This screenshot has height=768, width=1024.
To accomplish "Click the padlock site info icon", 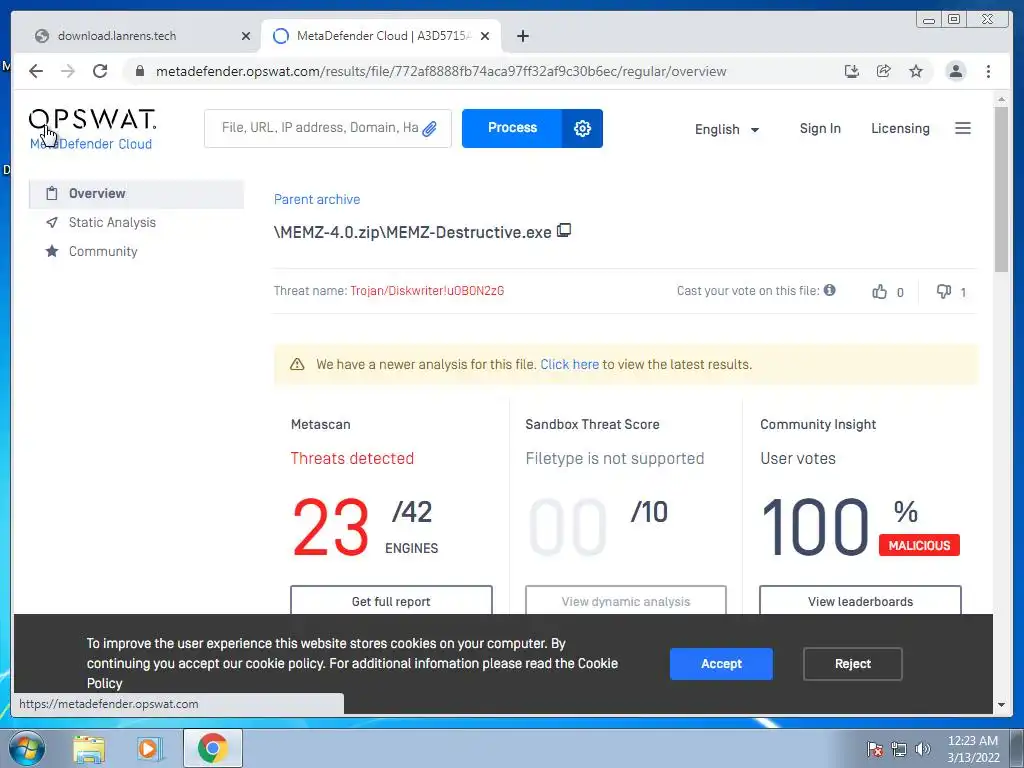I will 139,71.
